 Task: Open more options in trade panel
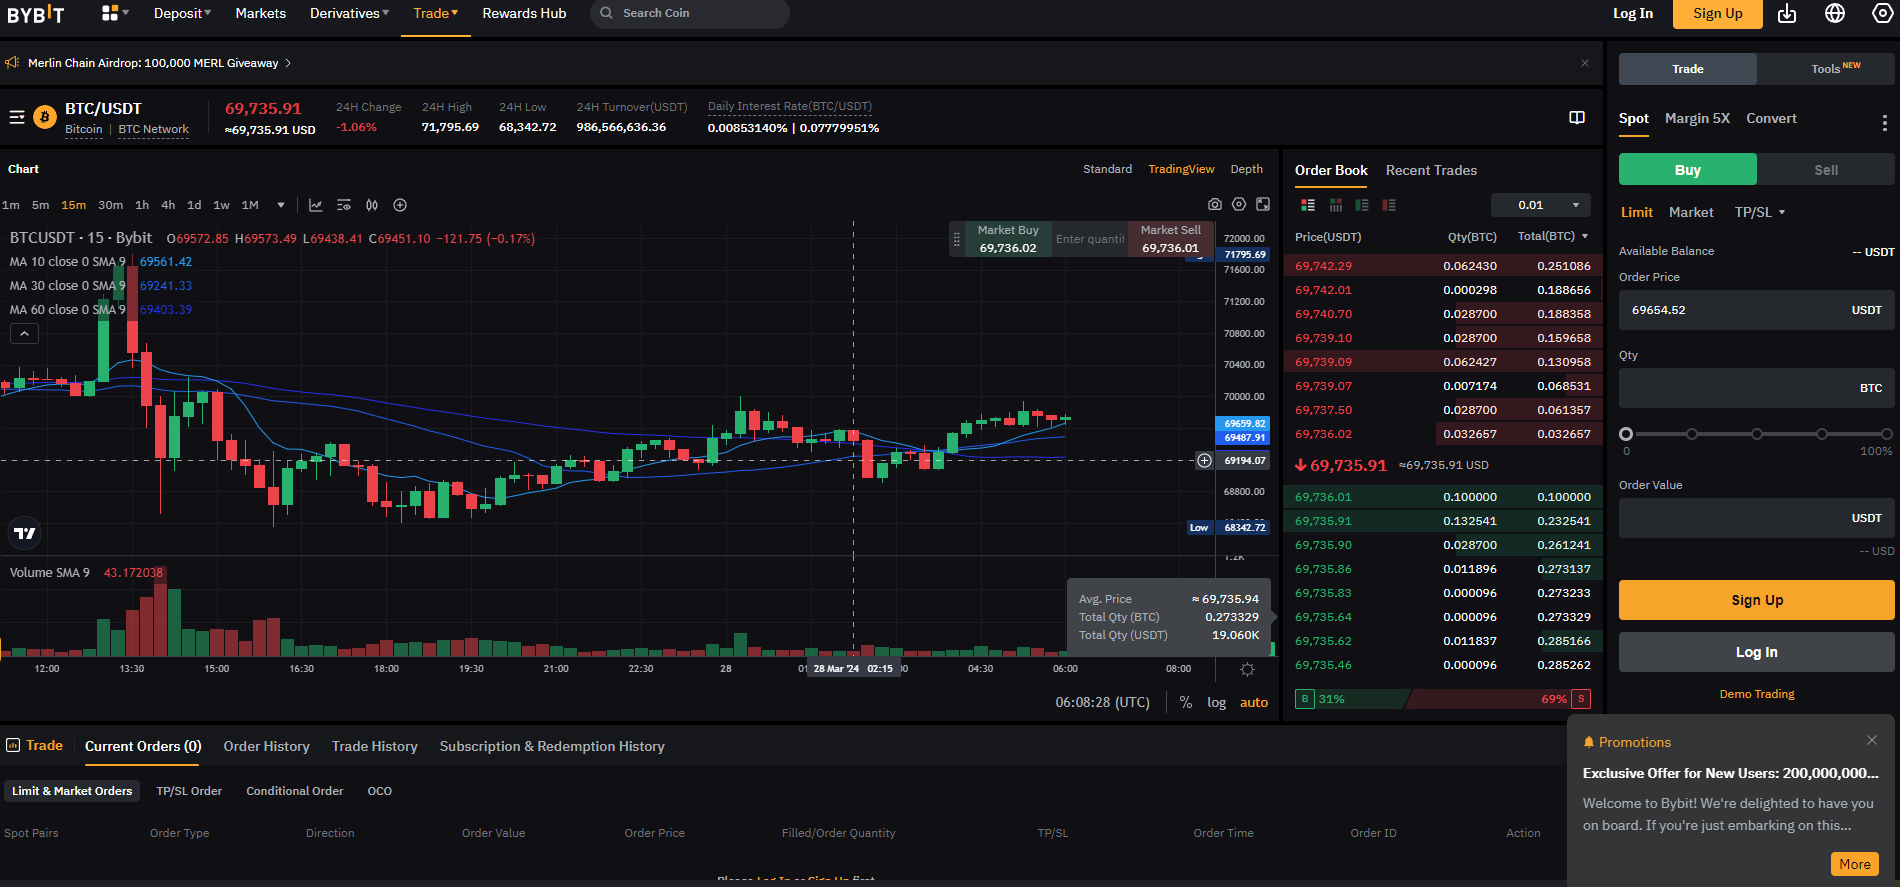1885,123
